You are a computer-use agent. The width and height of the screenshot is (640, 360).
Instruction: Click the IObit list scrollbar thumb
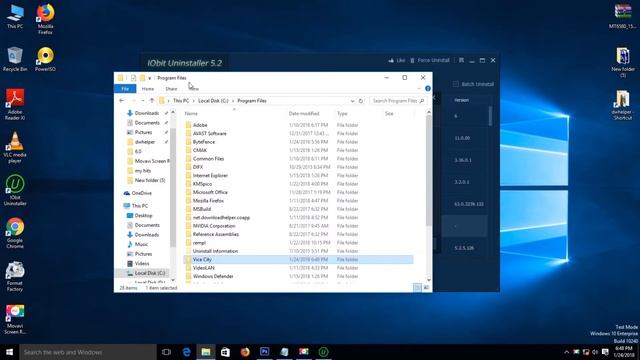(x=490, y=116)
